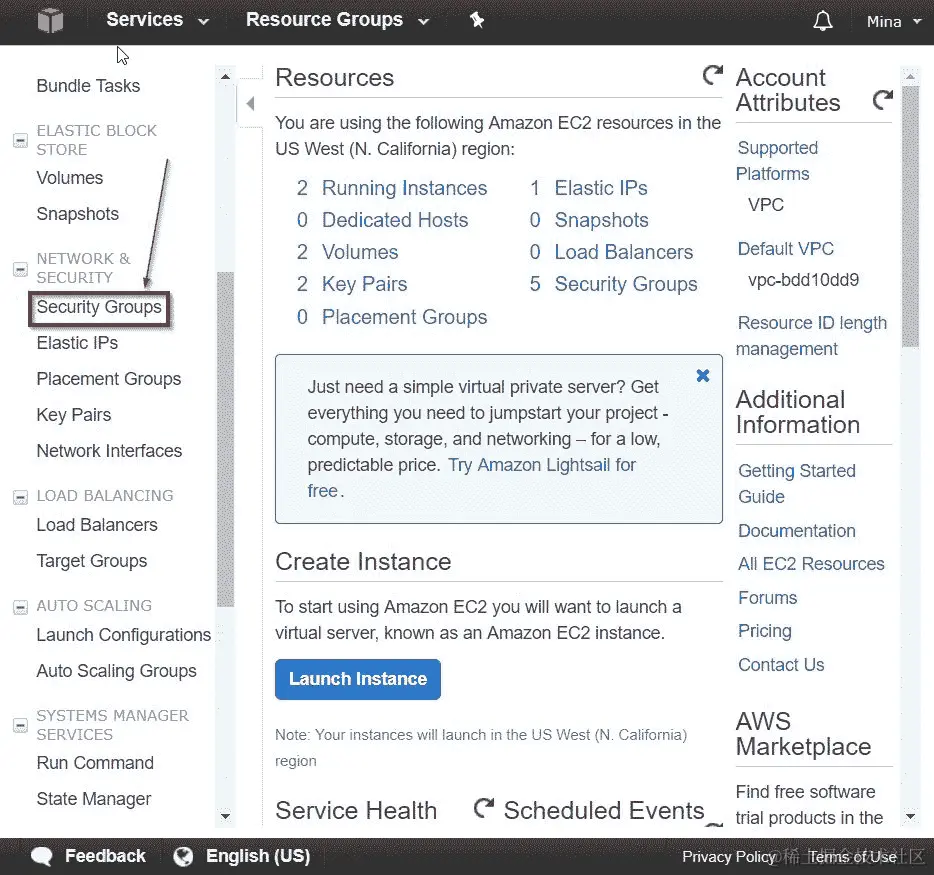
Task: Open Auto Scaling Groups in sidebar
Action: (x=116, y=671)
